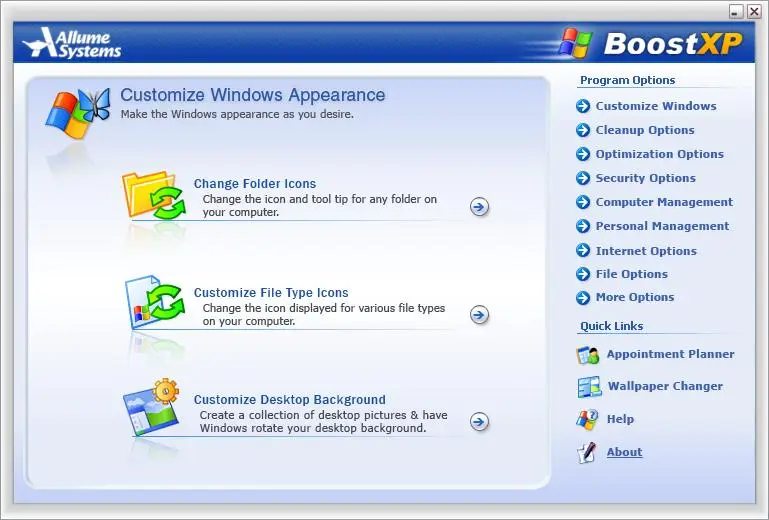This screenshot has width=769, height=520.
Task: Click the Wallpaper Changer icon
Action: click(x=589, y=387)
